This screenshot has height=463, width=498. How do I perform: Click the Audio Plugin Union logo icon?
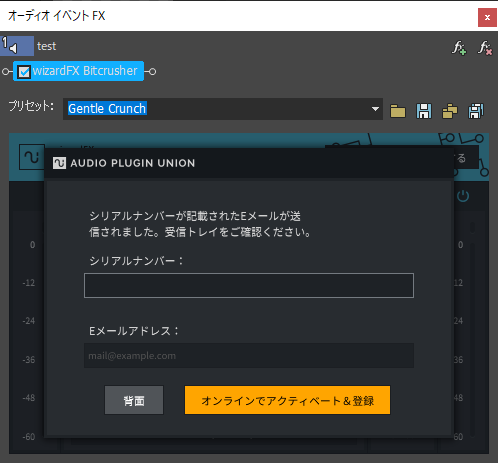[x=60, y=163]
